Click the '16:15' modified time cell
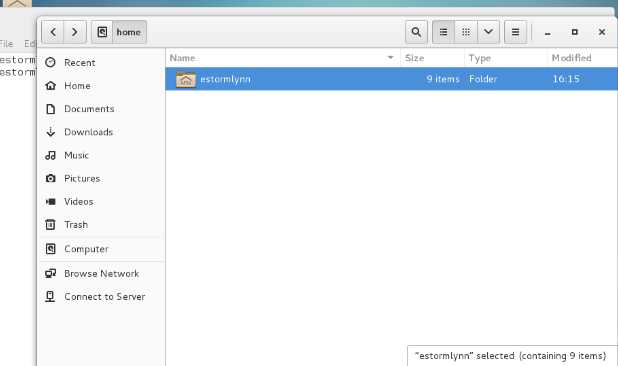This screenshot has width=618, height=366. point(566,79)
